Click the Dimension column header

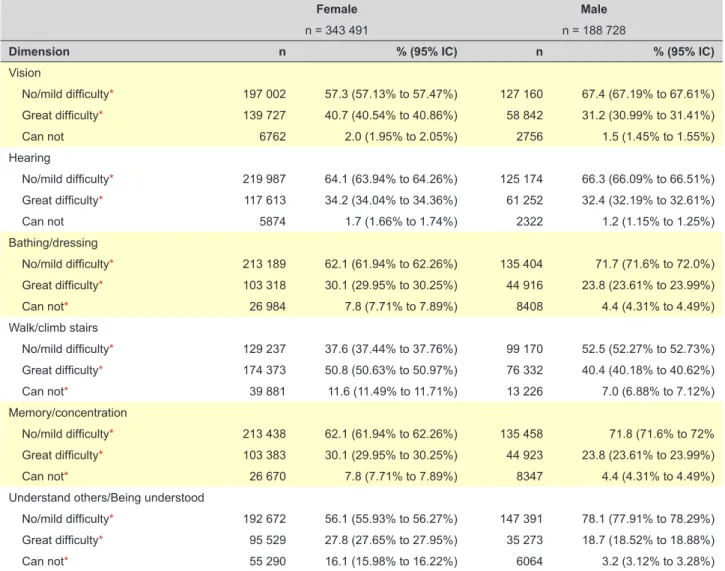[x=39, y=51]
